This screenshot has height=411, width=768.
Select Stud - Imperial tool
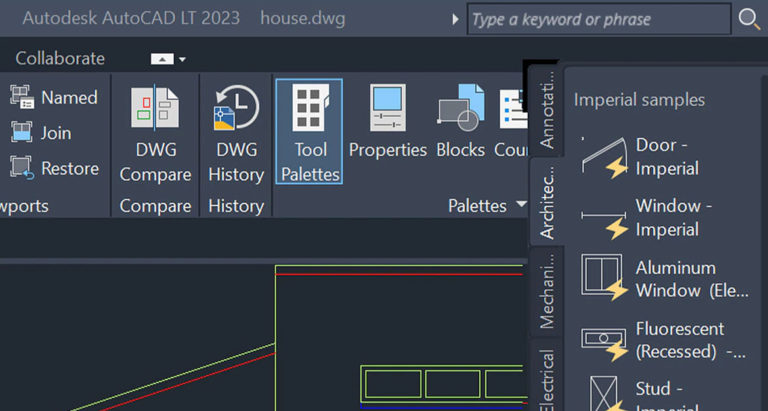click(x=642, y=395)
